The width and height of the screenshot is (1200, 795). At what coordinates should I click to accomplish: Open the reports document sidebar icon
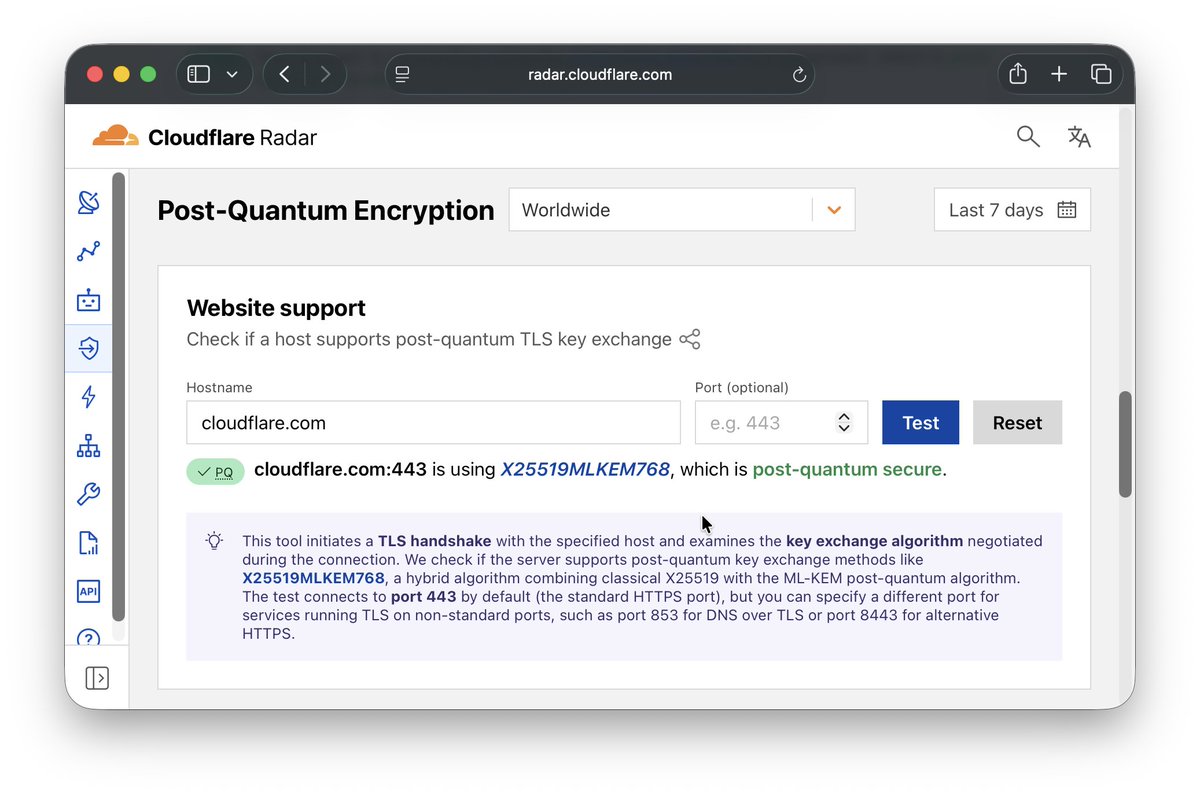[x=89, y=543]
